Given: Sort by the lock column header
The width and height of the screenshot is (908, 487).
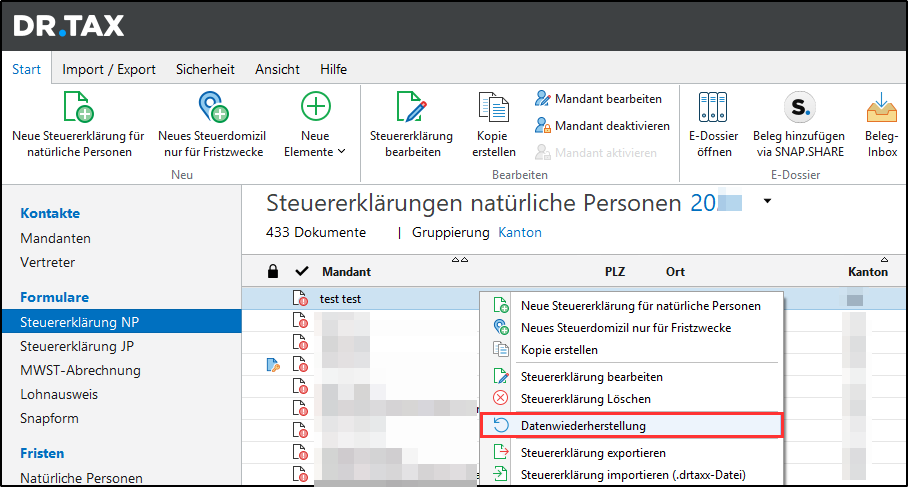Looking at the screenshot, I should click(x=273, y=272).
